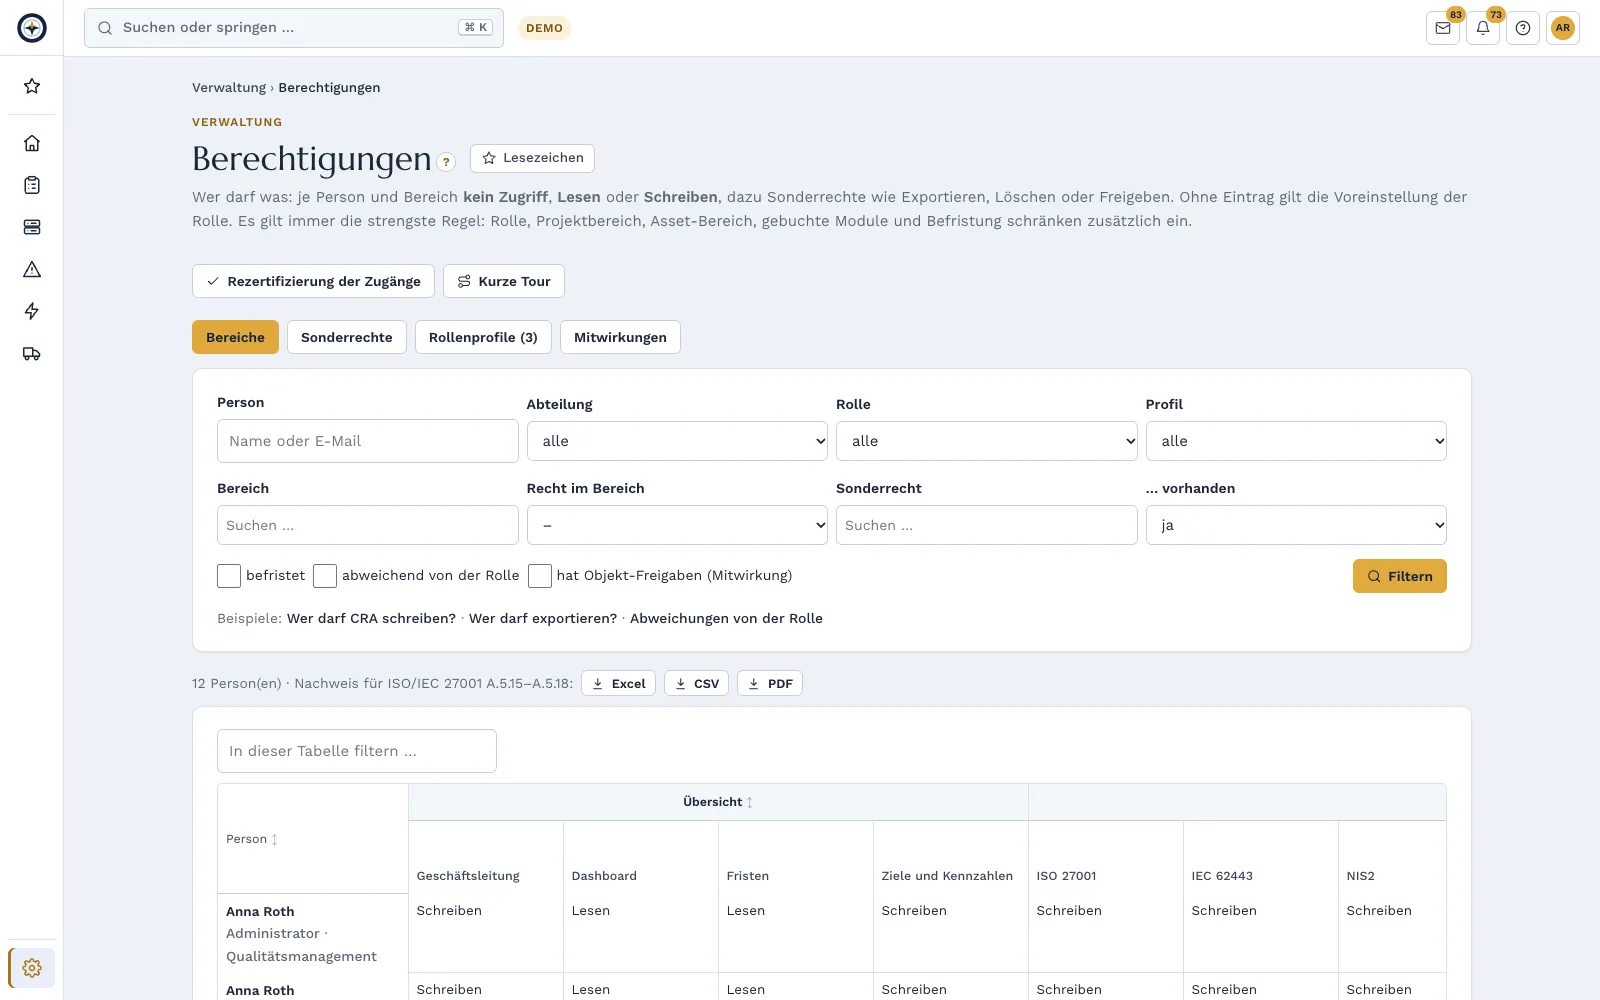Open AR user avatar menu
1600x1000 pixels.
1563,28
